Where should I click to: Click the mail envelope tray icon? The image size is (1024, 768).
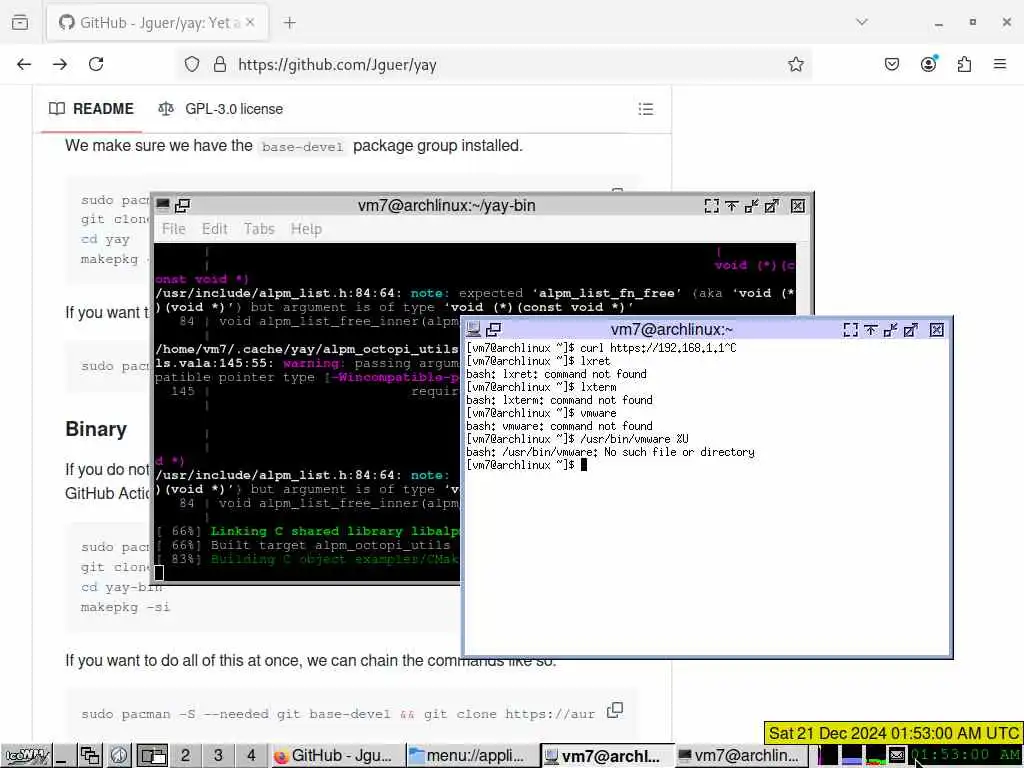897,756
